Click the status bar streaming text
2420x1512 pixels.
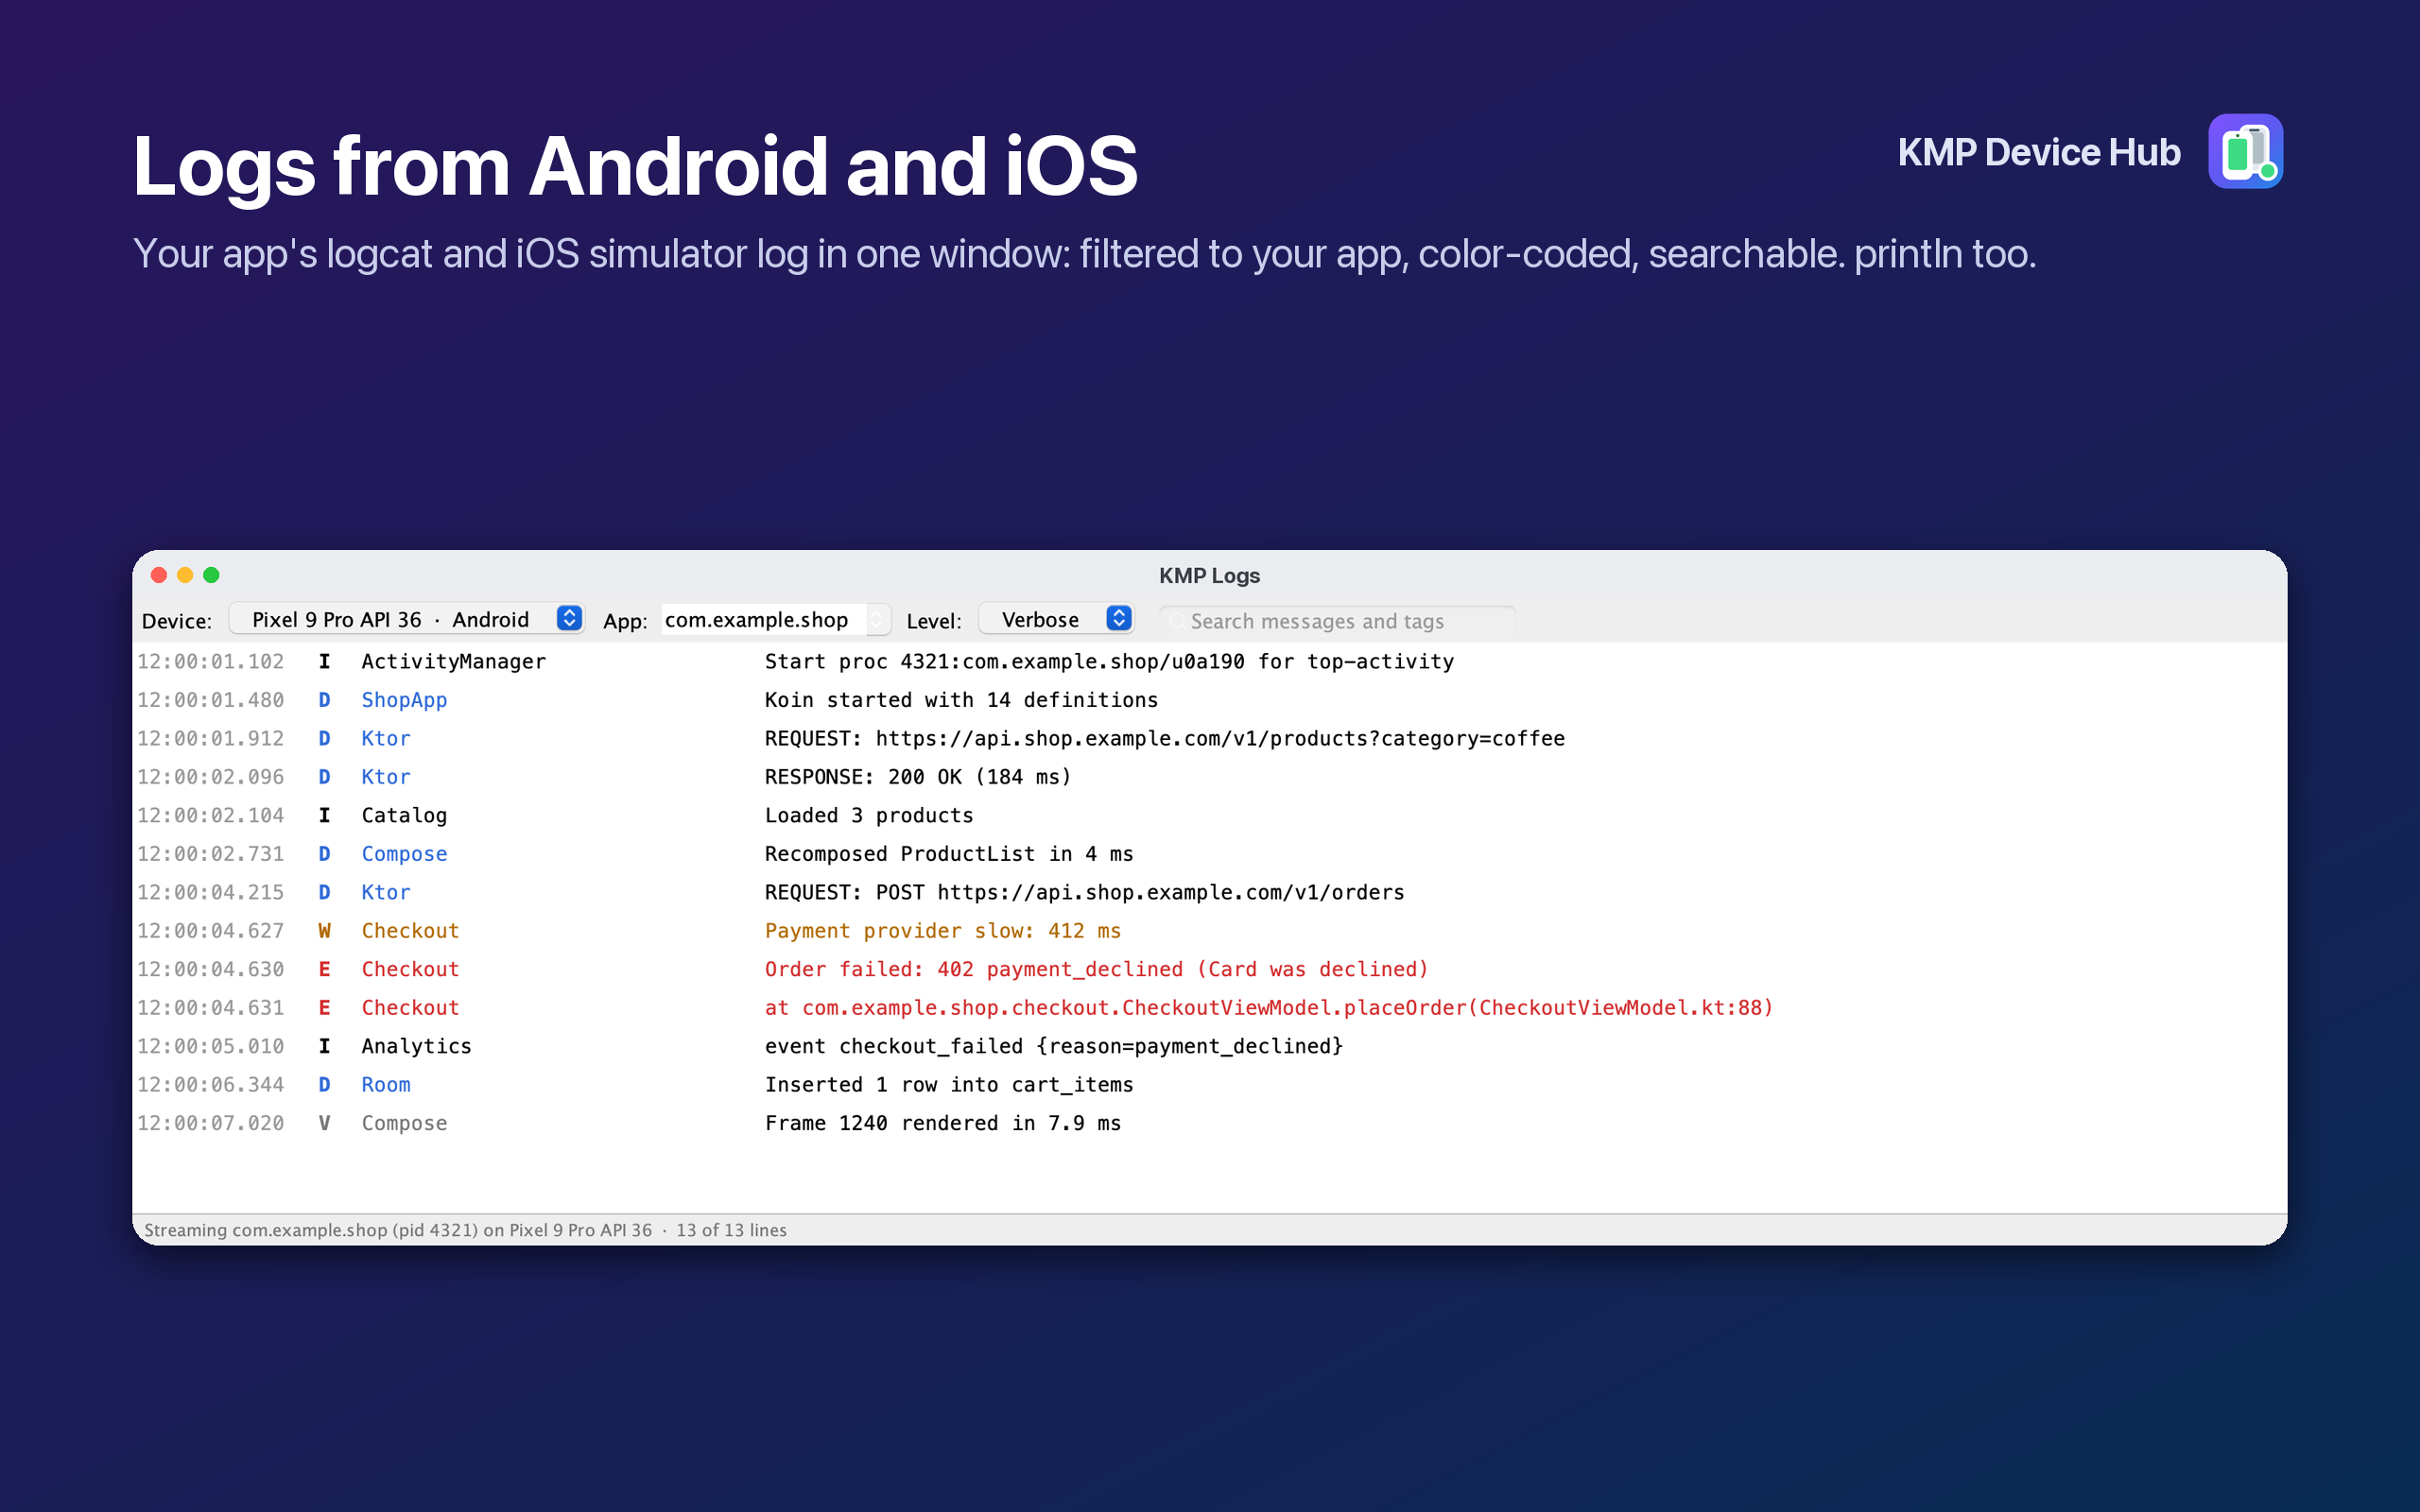[x=398, y=1230]
